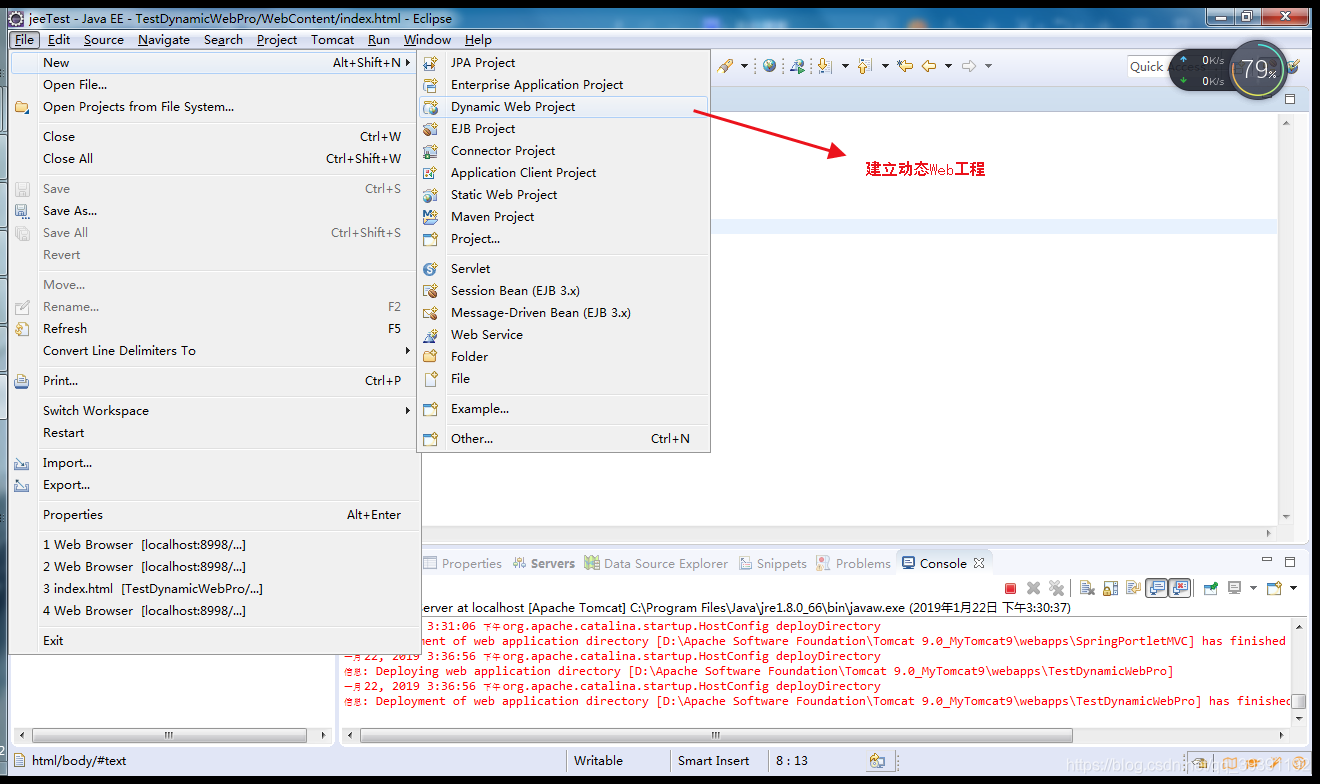Open recent file 3 index.html
The image size is (1320, 784).
point(215,589)
